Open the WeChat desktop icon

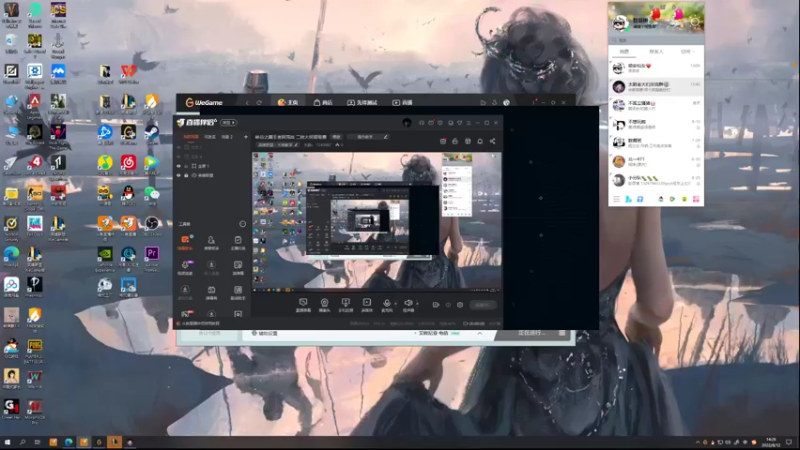pos(152,196)
